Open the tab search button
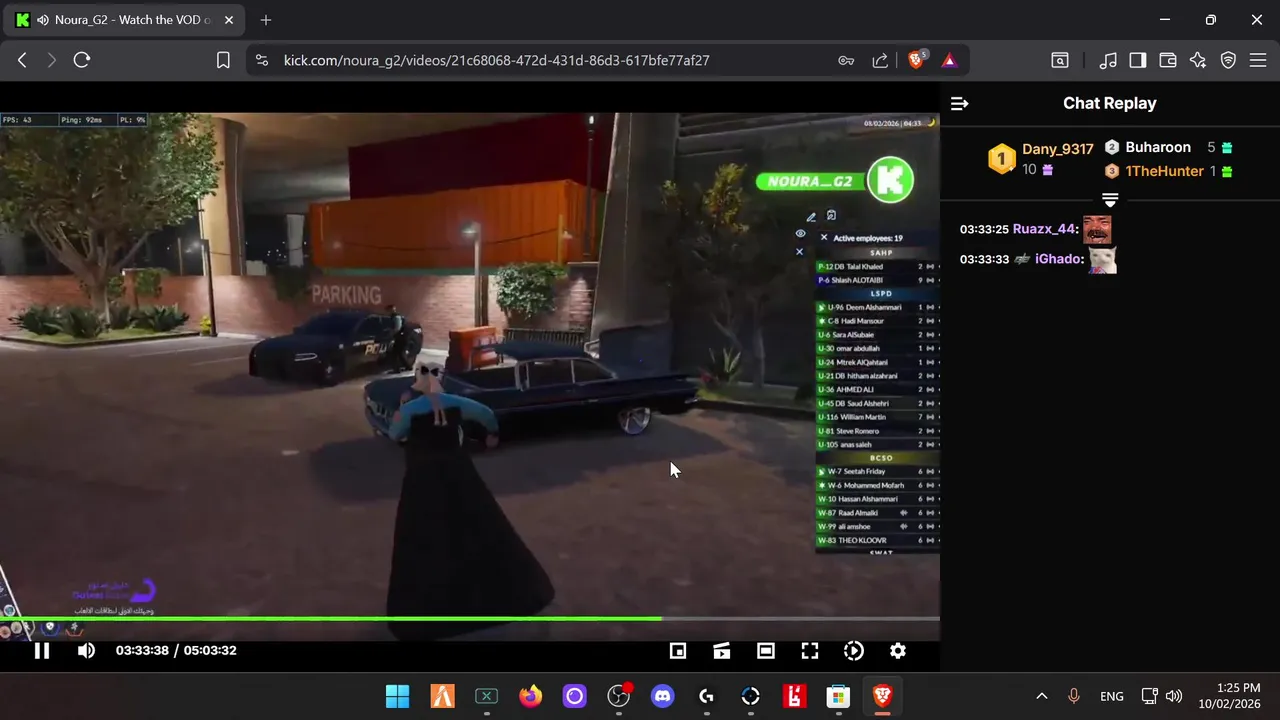1280x720 pixels. click(x=1060, y=60)
